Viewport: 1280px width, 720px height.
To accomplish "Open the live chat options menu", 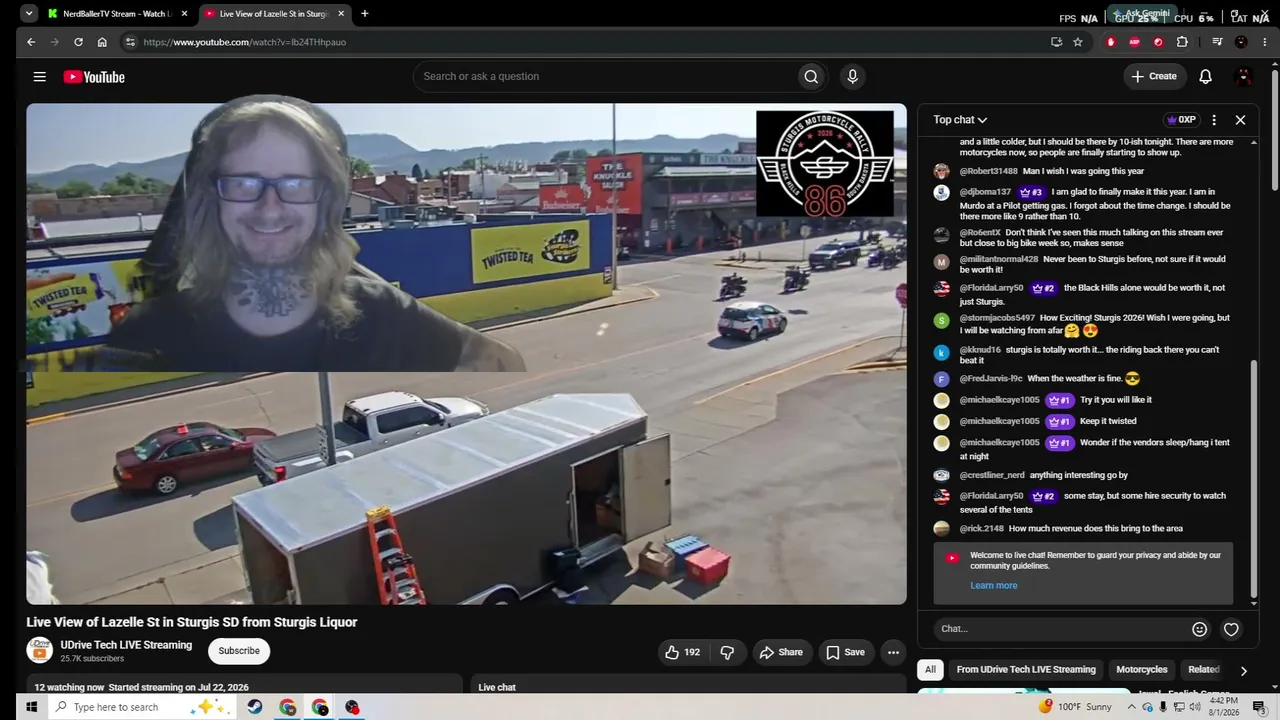I will click(1214, 120).
